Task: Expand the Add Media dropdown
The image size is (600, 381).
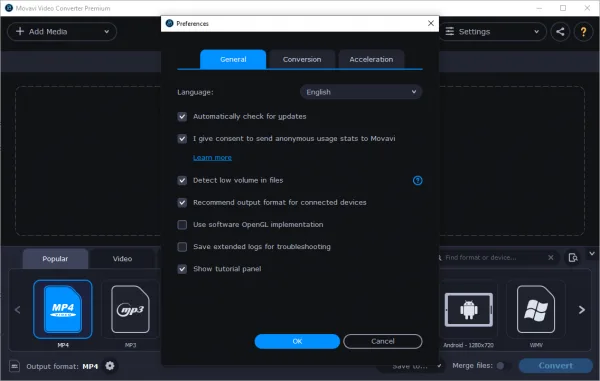Action: (x=106, y=32)
